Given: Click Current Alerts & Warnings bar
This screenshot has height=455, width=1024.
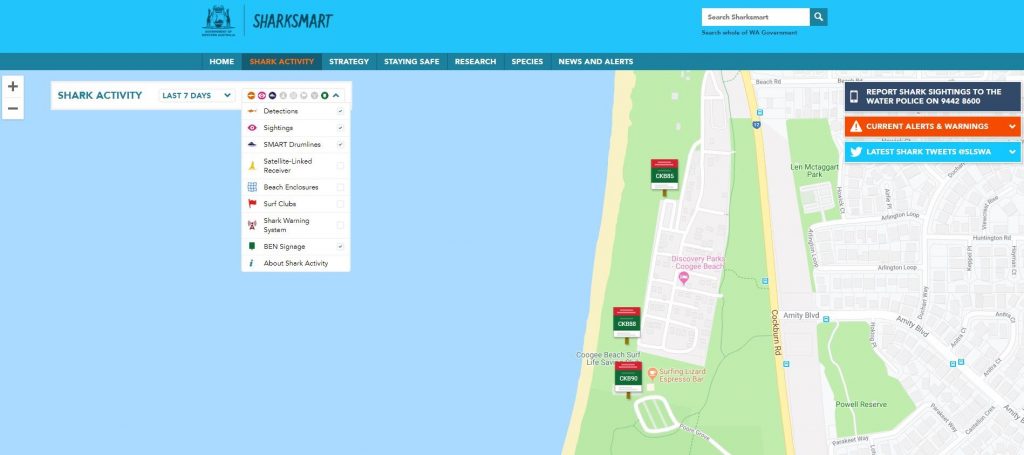Looking at the screenshot, I should point(933,127).
